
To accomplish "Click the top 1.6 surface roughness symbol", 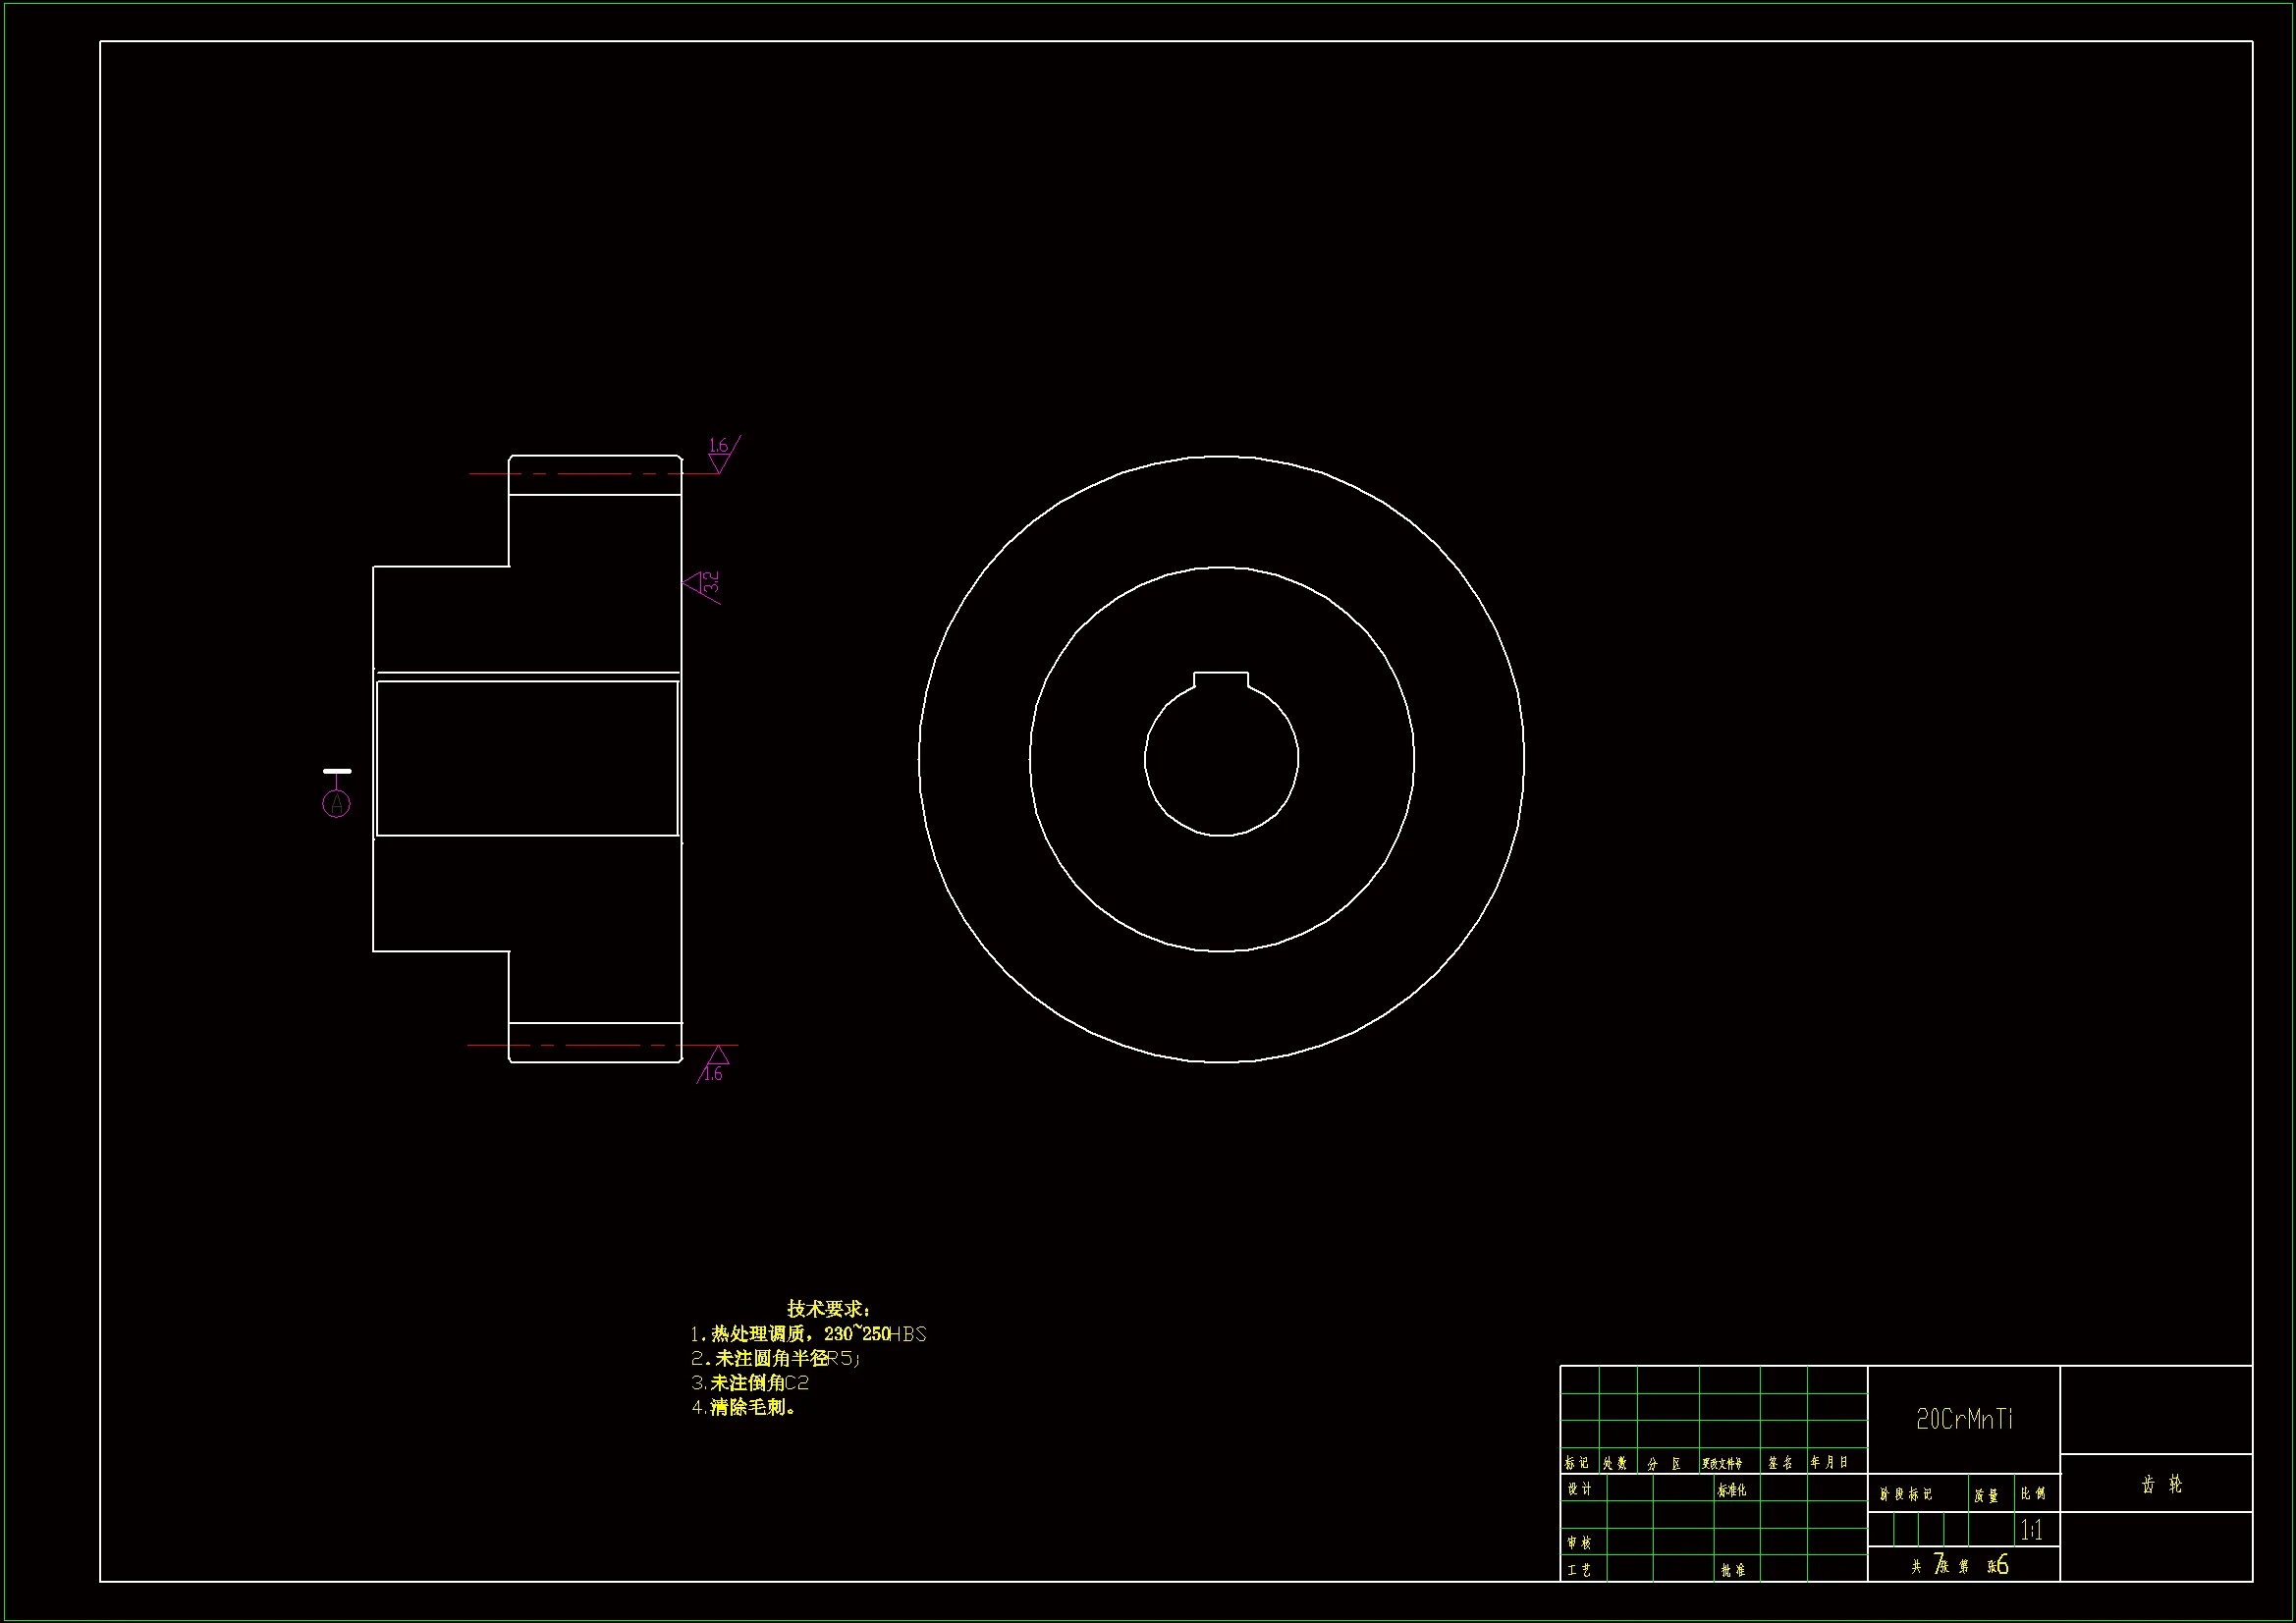I will (x=719, y=456).
